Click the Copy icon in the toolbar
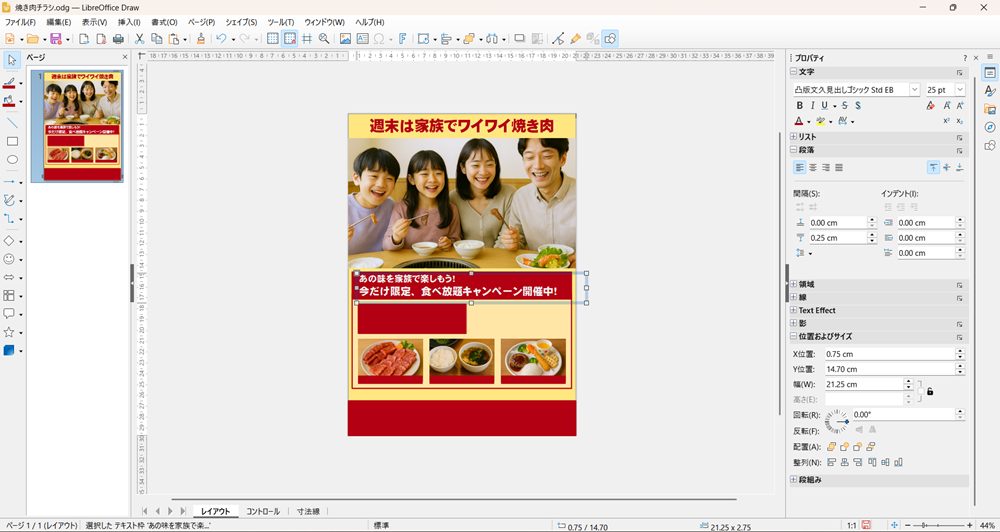The image size is (1000, 532). [x=156, y=39]
